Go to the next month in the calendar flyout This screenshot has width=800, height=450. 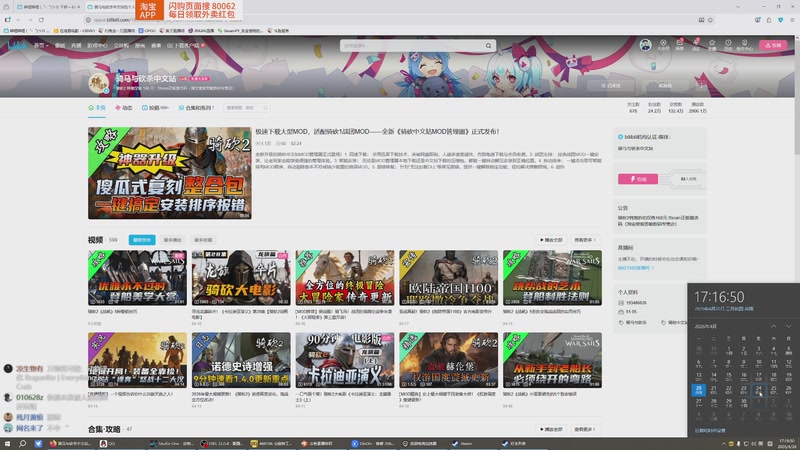(788, 326)
